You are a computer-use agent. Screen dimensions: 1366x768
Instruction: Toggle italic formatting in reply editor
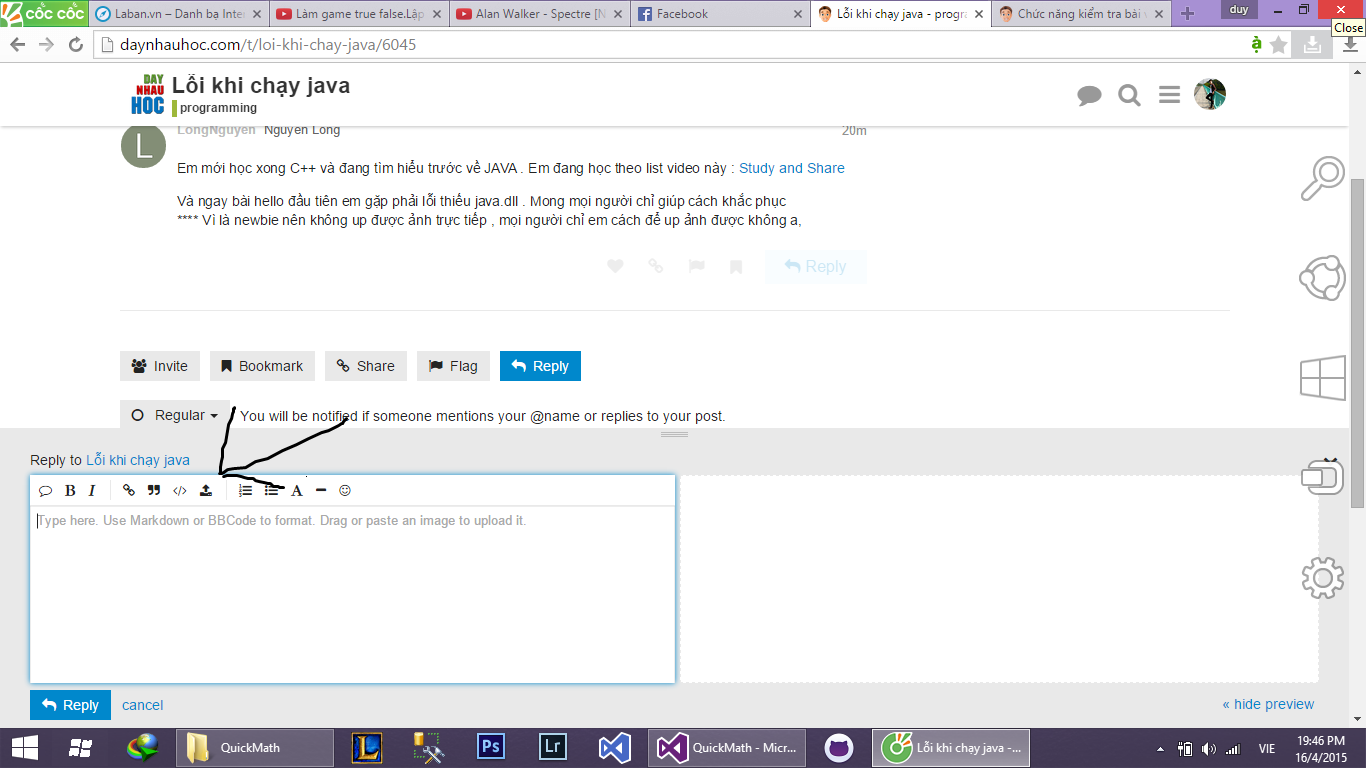pos(92,491)
